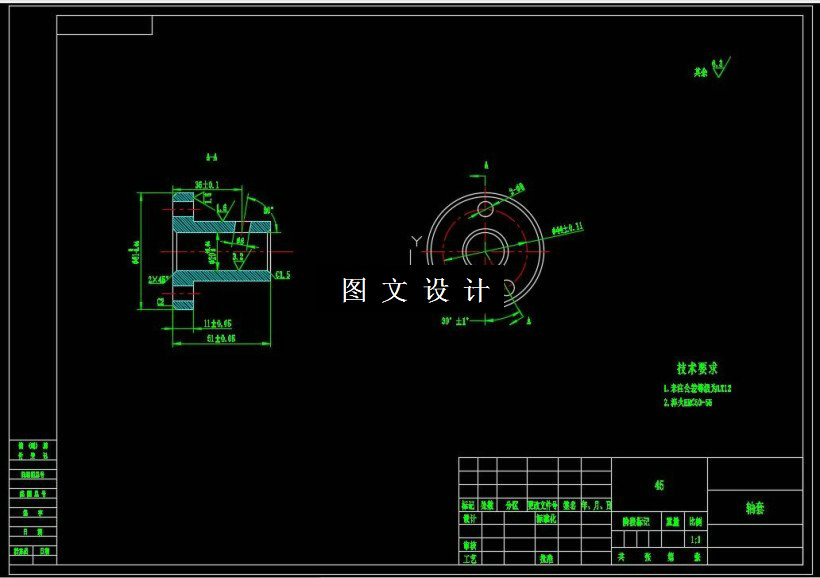Click the 'C2' chamfer note
820x578 pixels.
161,301
